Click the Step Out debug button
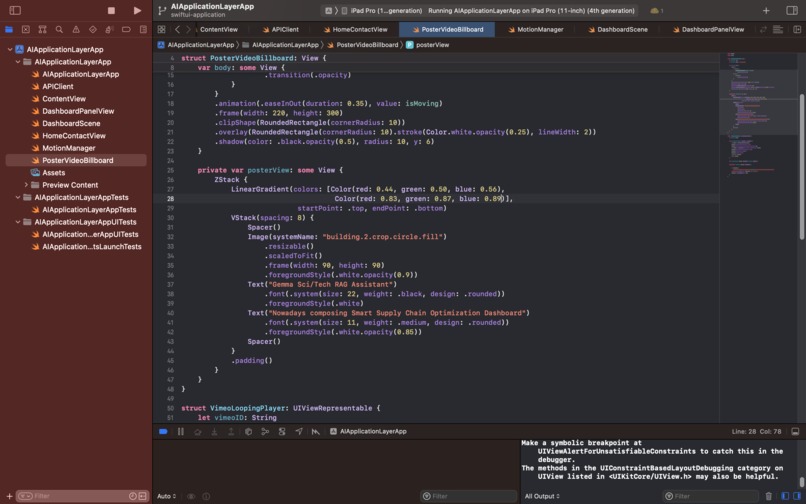The width and height of the screenshot is (806, 504). click(x=231, y=431)
